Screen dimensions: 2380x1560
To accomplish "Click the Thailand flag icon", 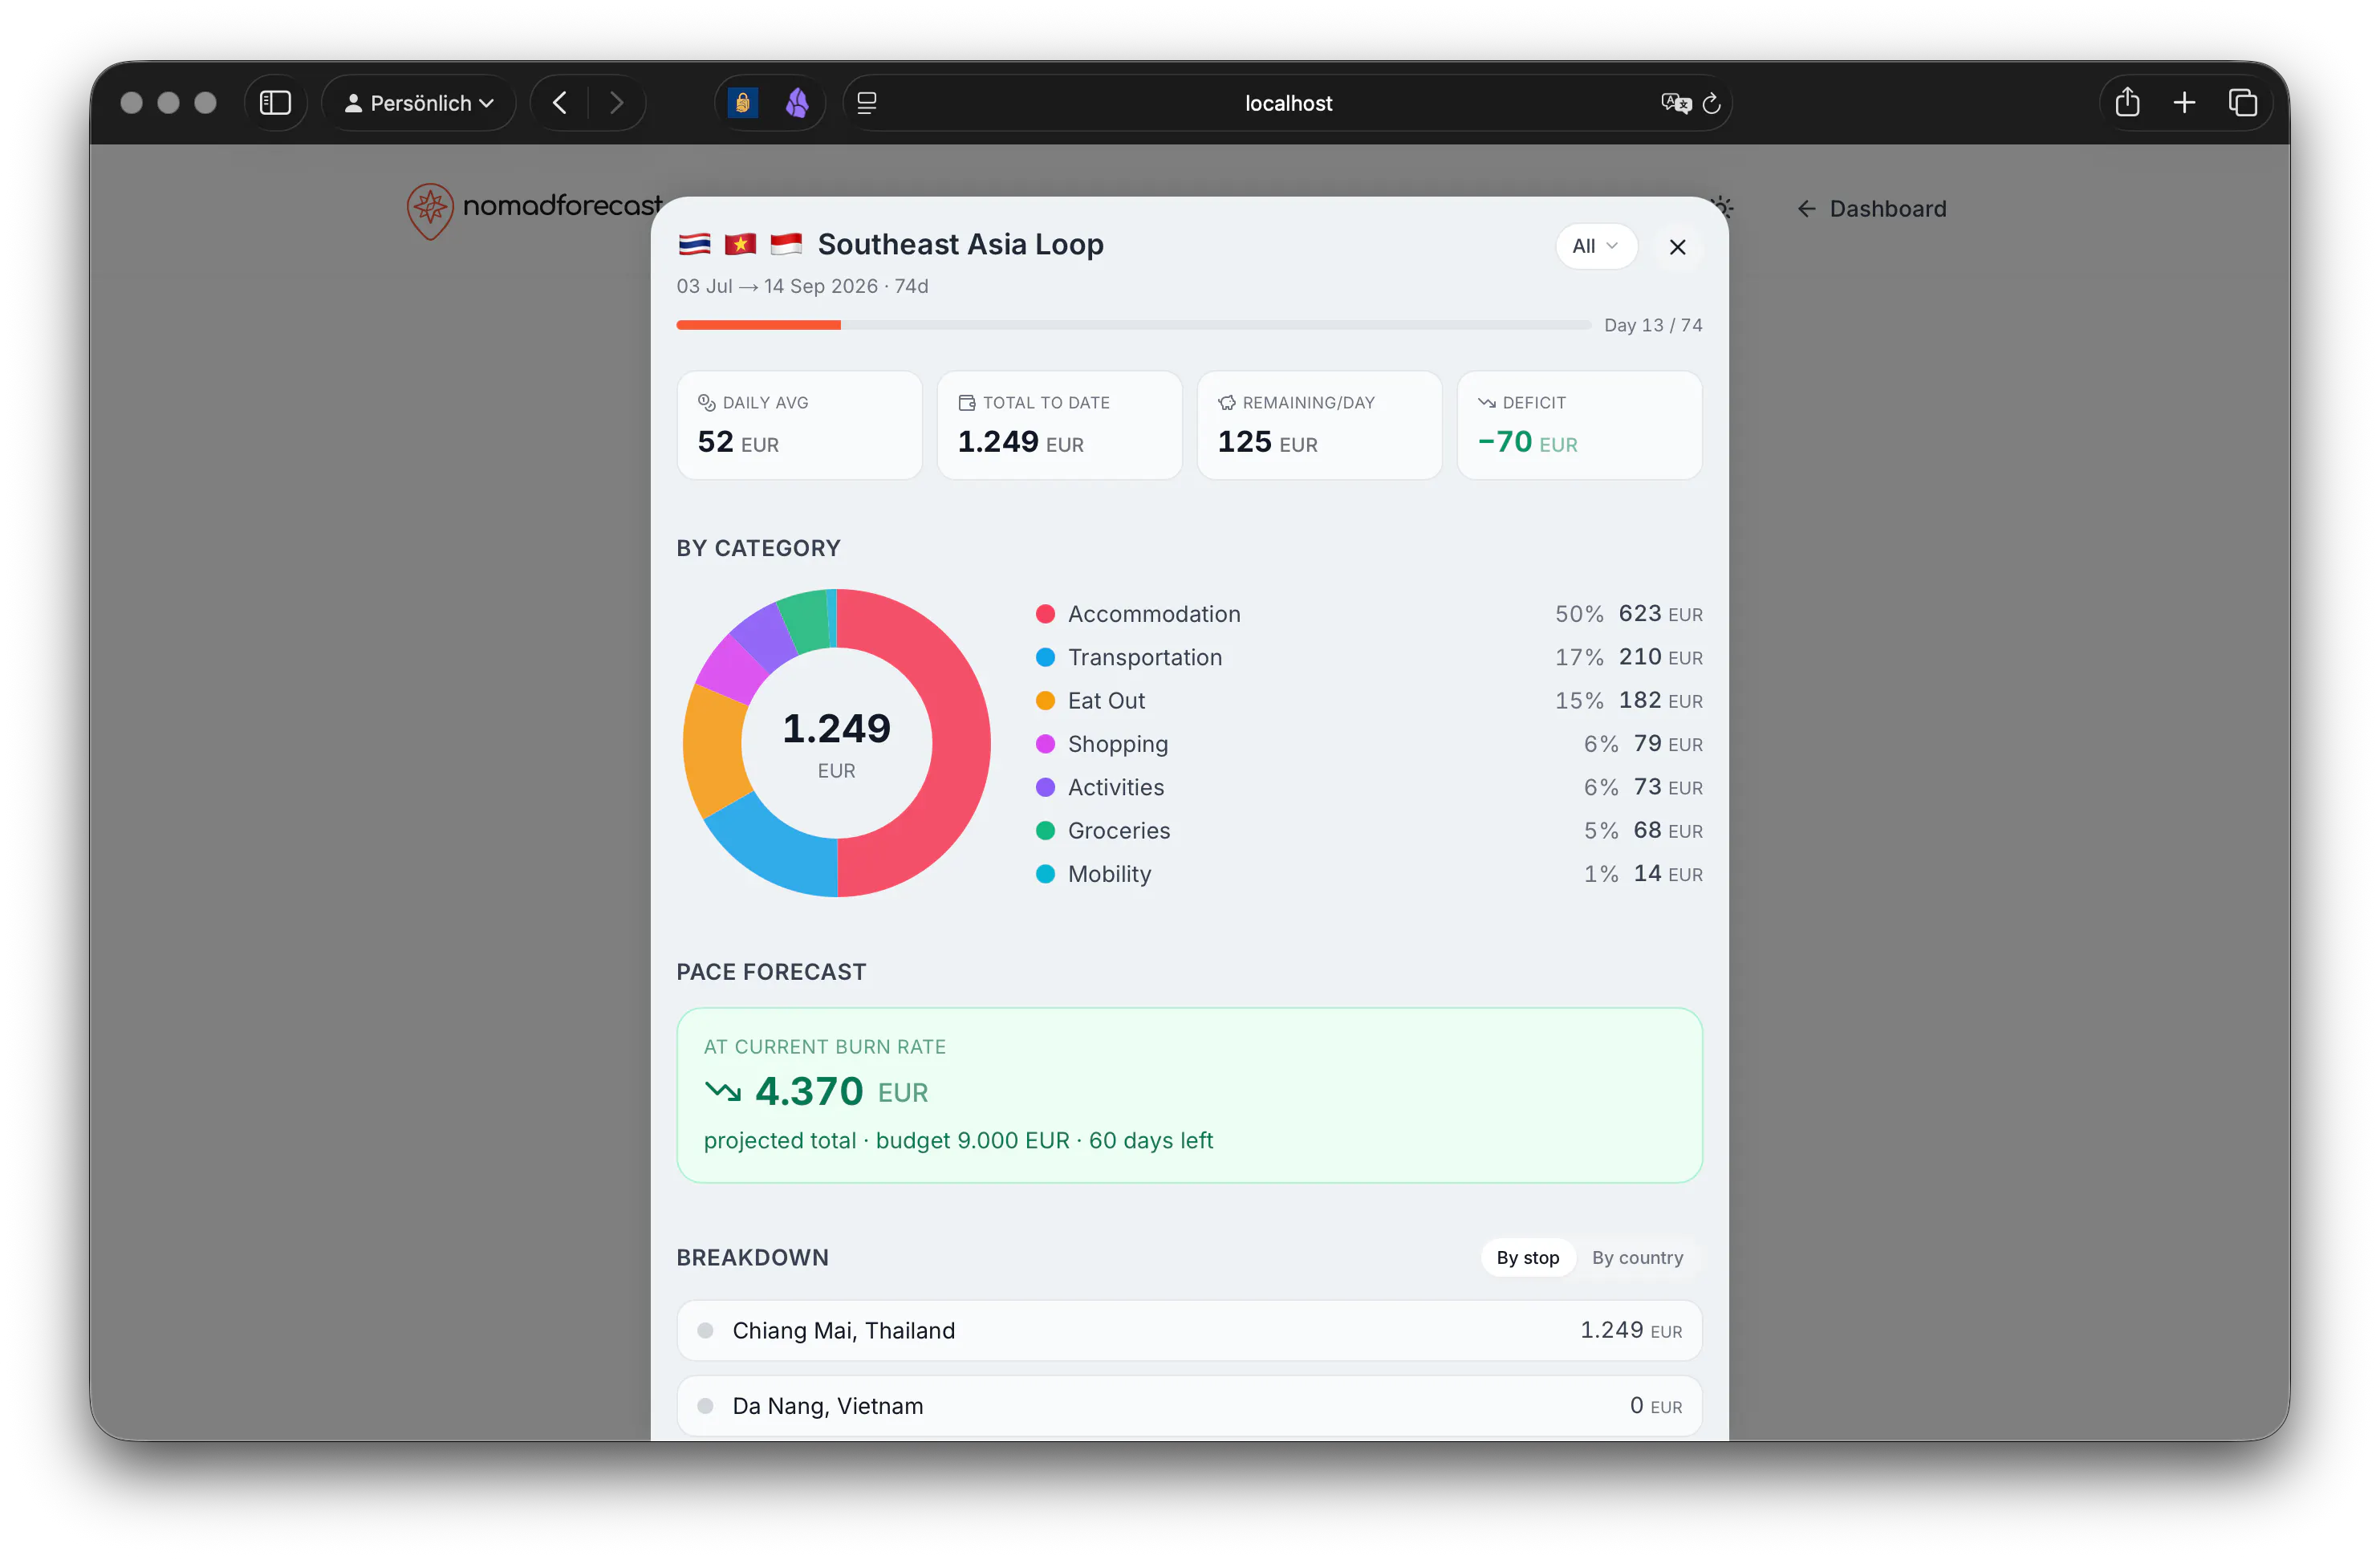I will (694, 244).
